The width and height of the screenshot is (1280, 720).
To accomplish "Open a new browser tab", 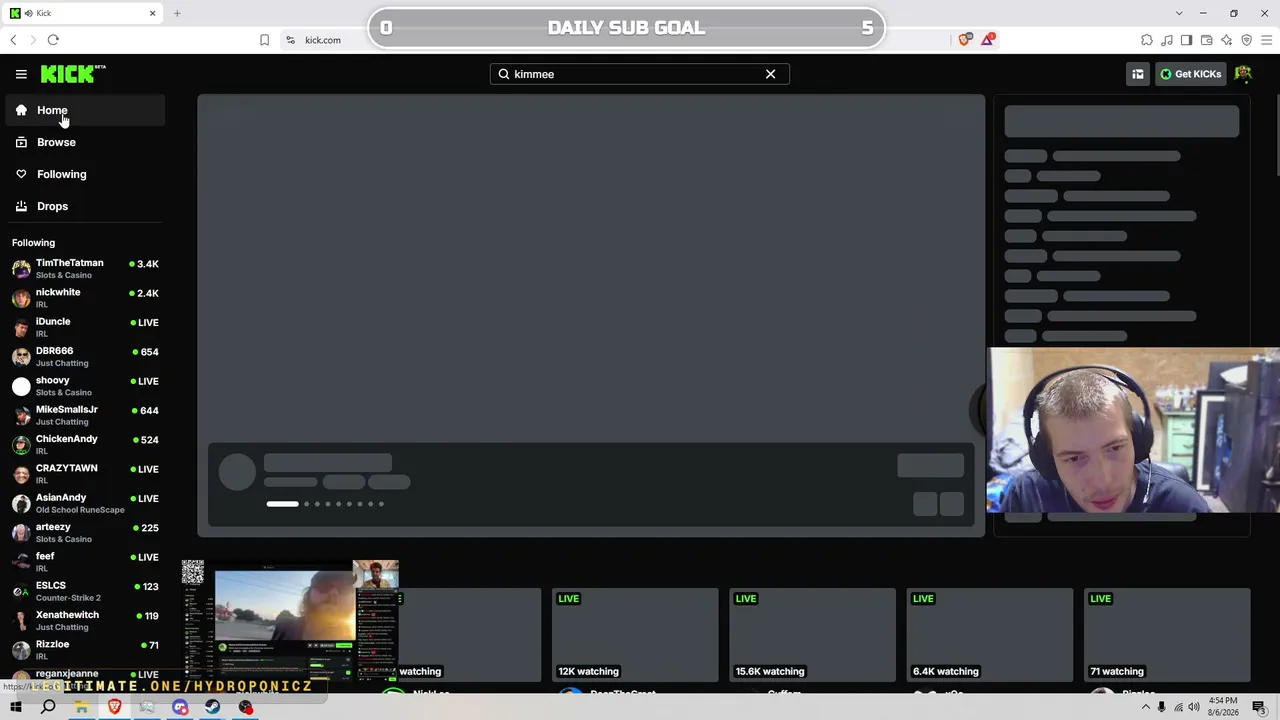I will 177,13.
